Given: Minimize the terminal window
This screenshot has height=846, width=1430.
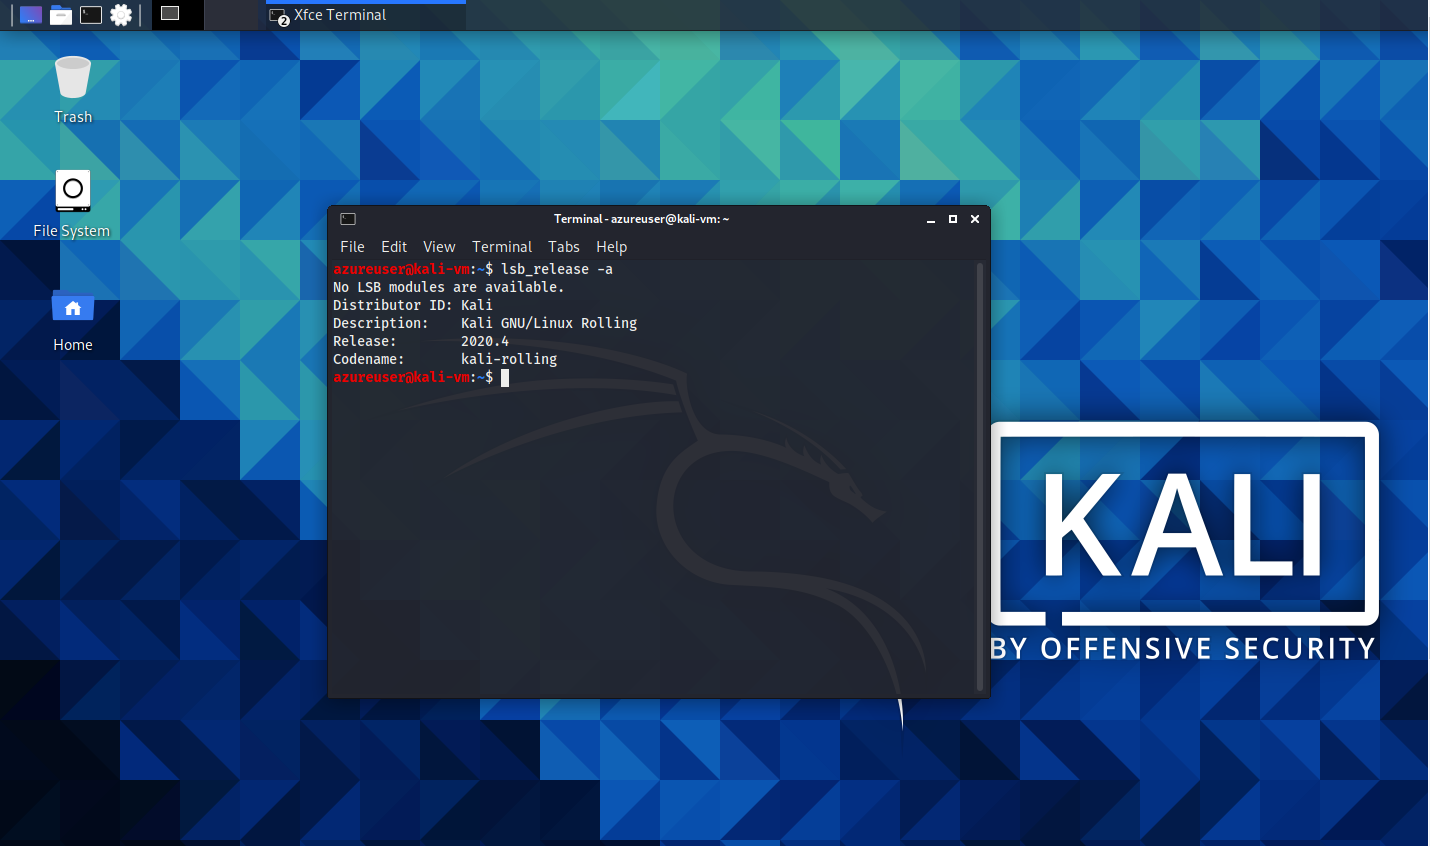Looking at the screenshot, I should [931, 219].
